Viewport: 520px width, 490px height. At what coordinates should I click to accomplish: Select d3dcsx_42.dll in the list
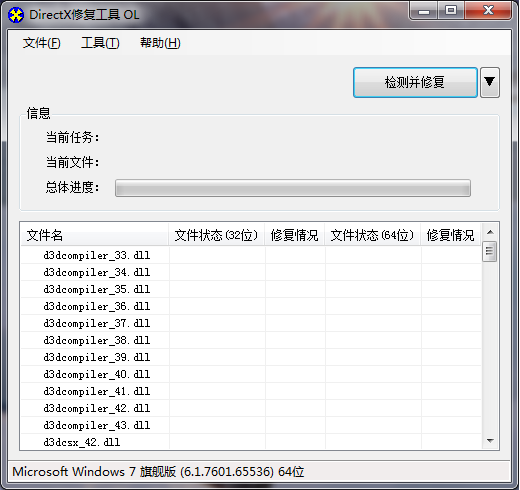(251, 442)
